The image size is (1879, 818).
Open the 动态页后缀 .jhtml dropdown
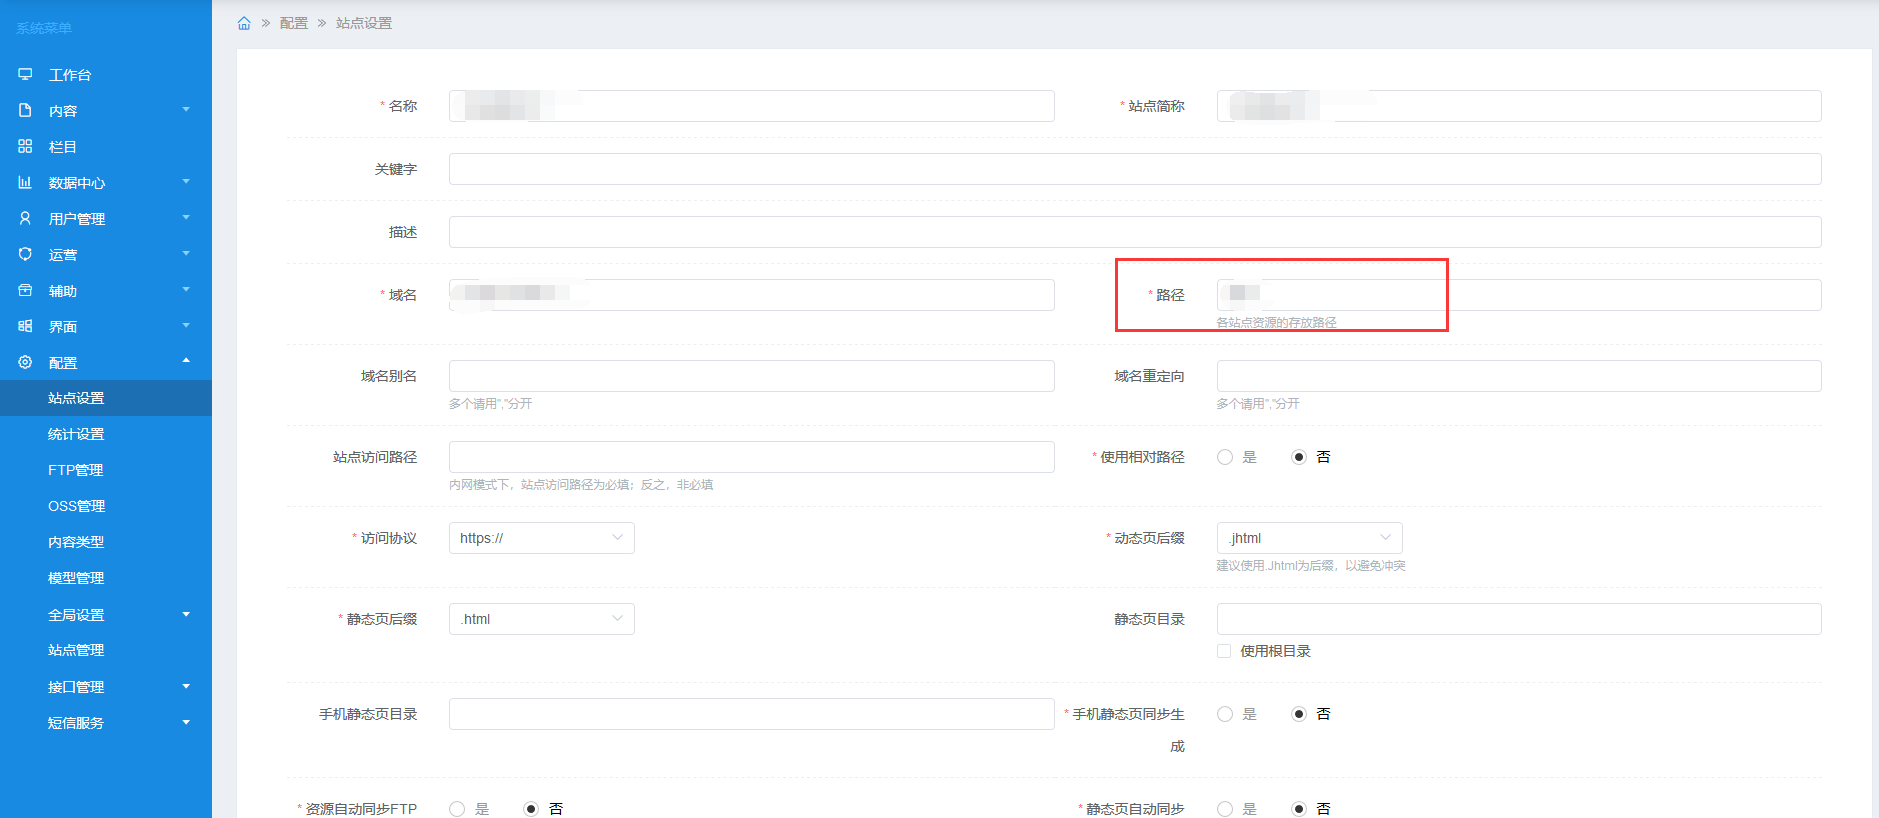pyautogui.click(x=1309, y=538)
